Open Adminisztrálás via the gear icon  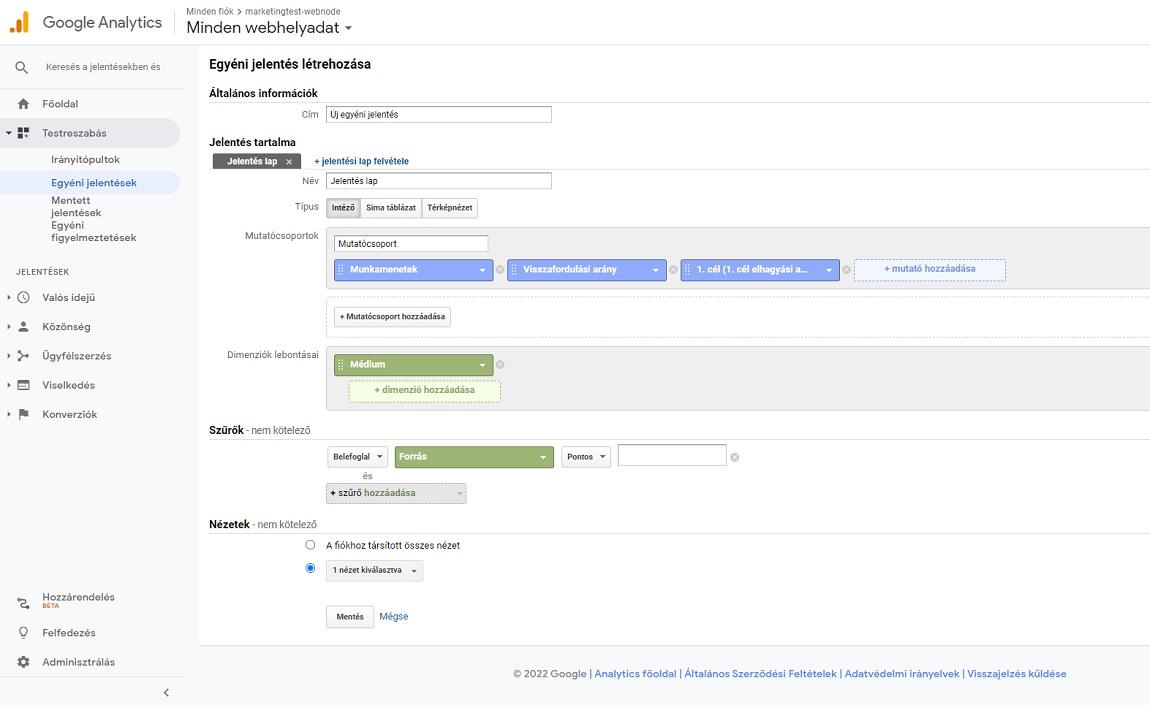coord(23,662)
